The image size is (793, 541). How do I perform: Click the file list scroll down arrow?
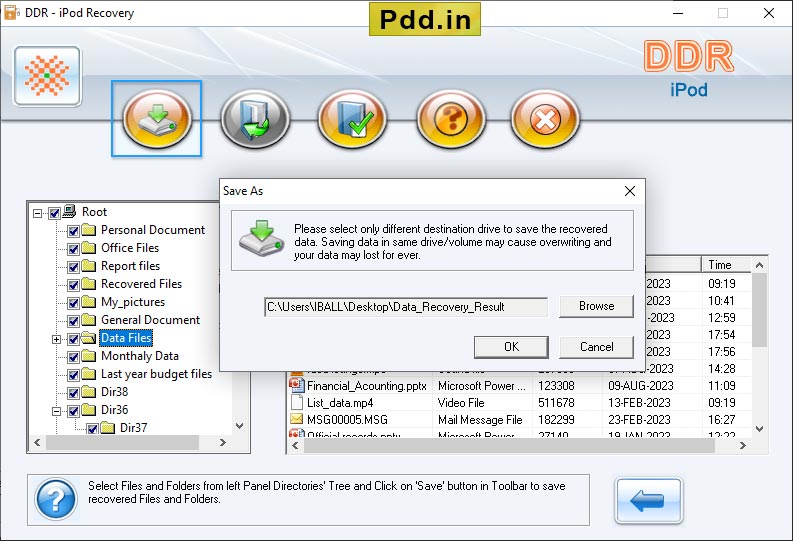(759, 429)
